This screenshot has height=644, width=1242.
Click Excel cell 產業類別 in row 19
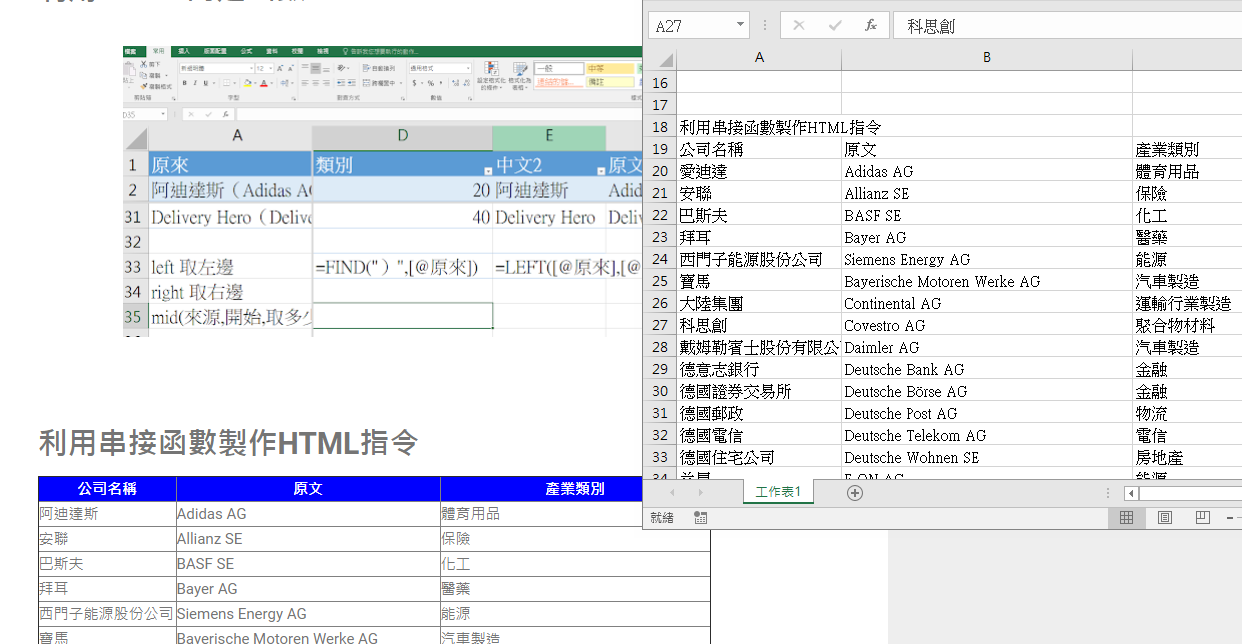1187,149
